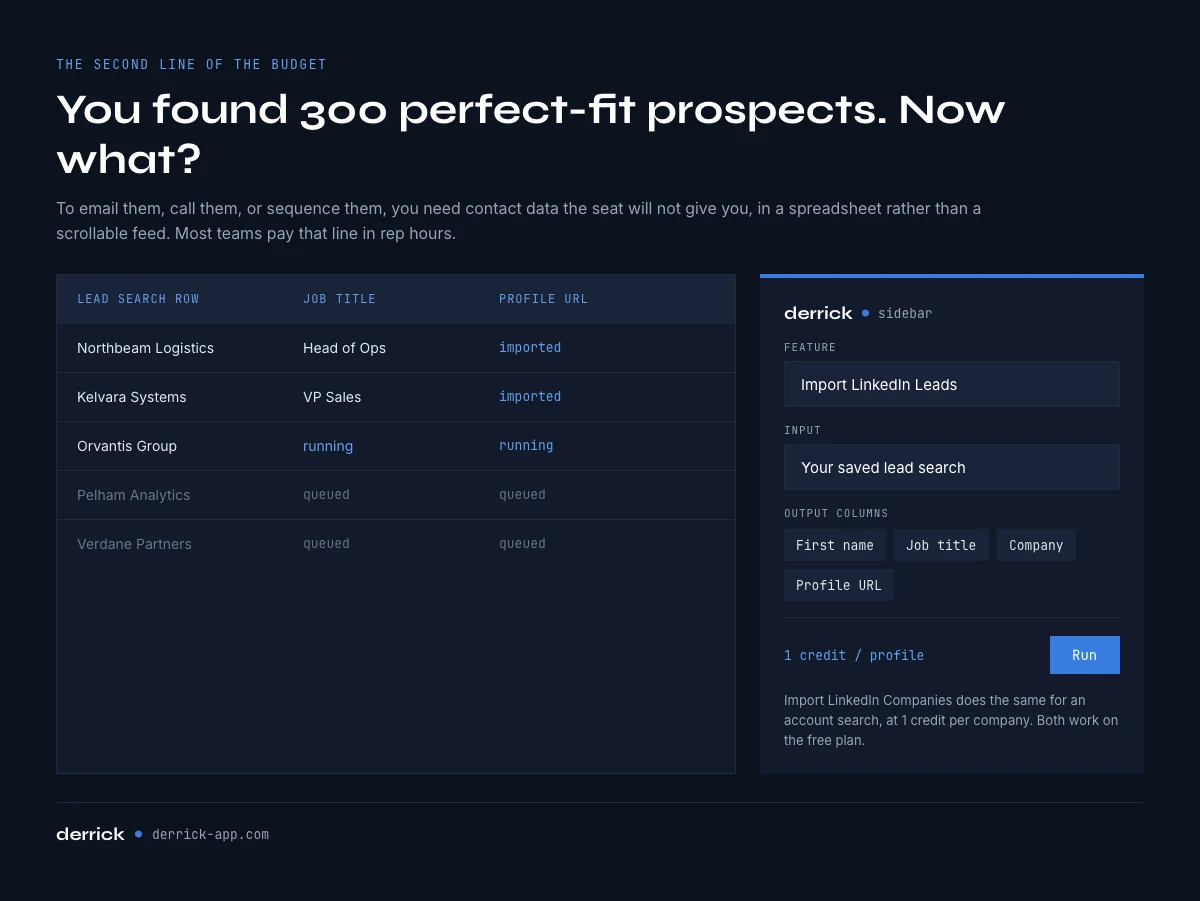Viewport: 1200px width, 901px height.
Task: Select the queued Pelham Analytics row
Action: coord(396,495)
